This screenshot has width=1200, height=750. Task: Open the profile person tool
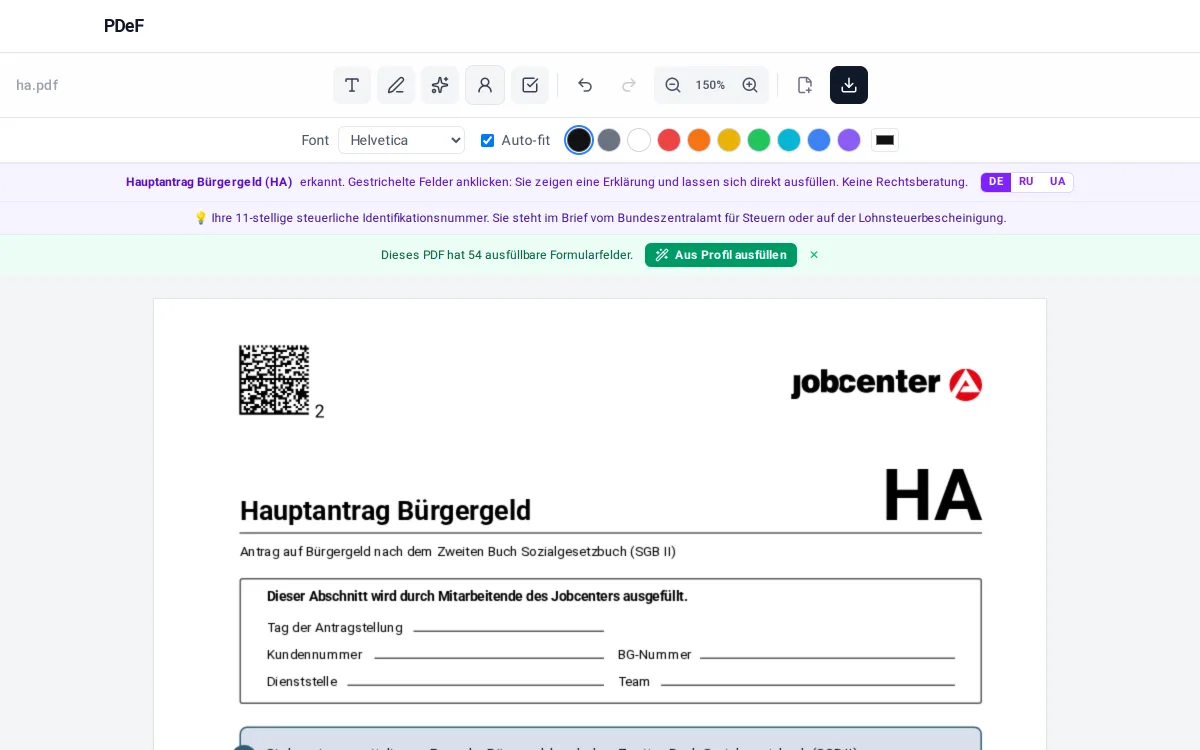[x=485, y=85]
